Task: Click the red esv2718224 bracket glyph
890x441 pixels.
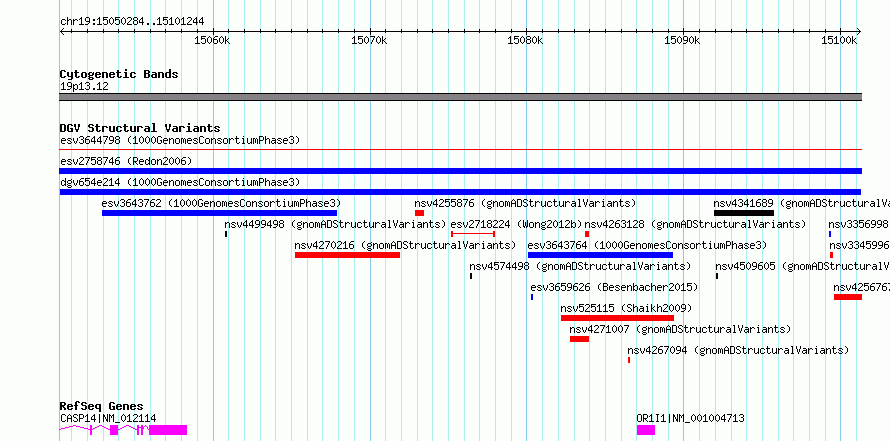Action: [x=473, y=234]
